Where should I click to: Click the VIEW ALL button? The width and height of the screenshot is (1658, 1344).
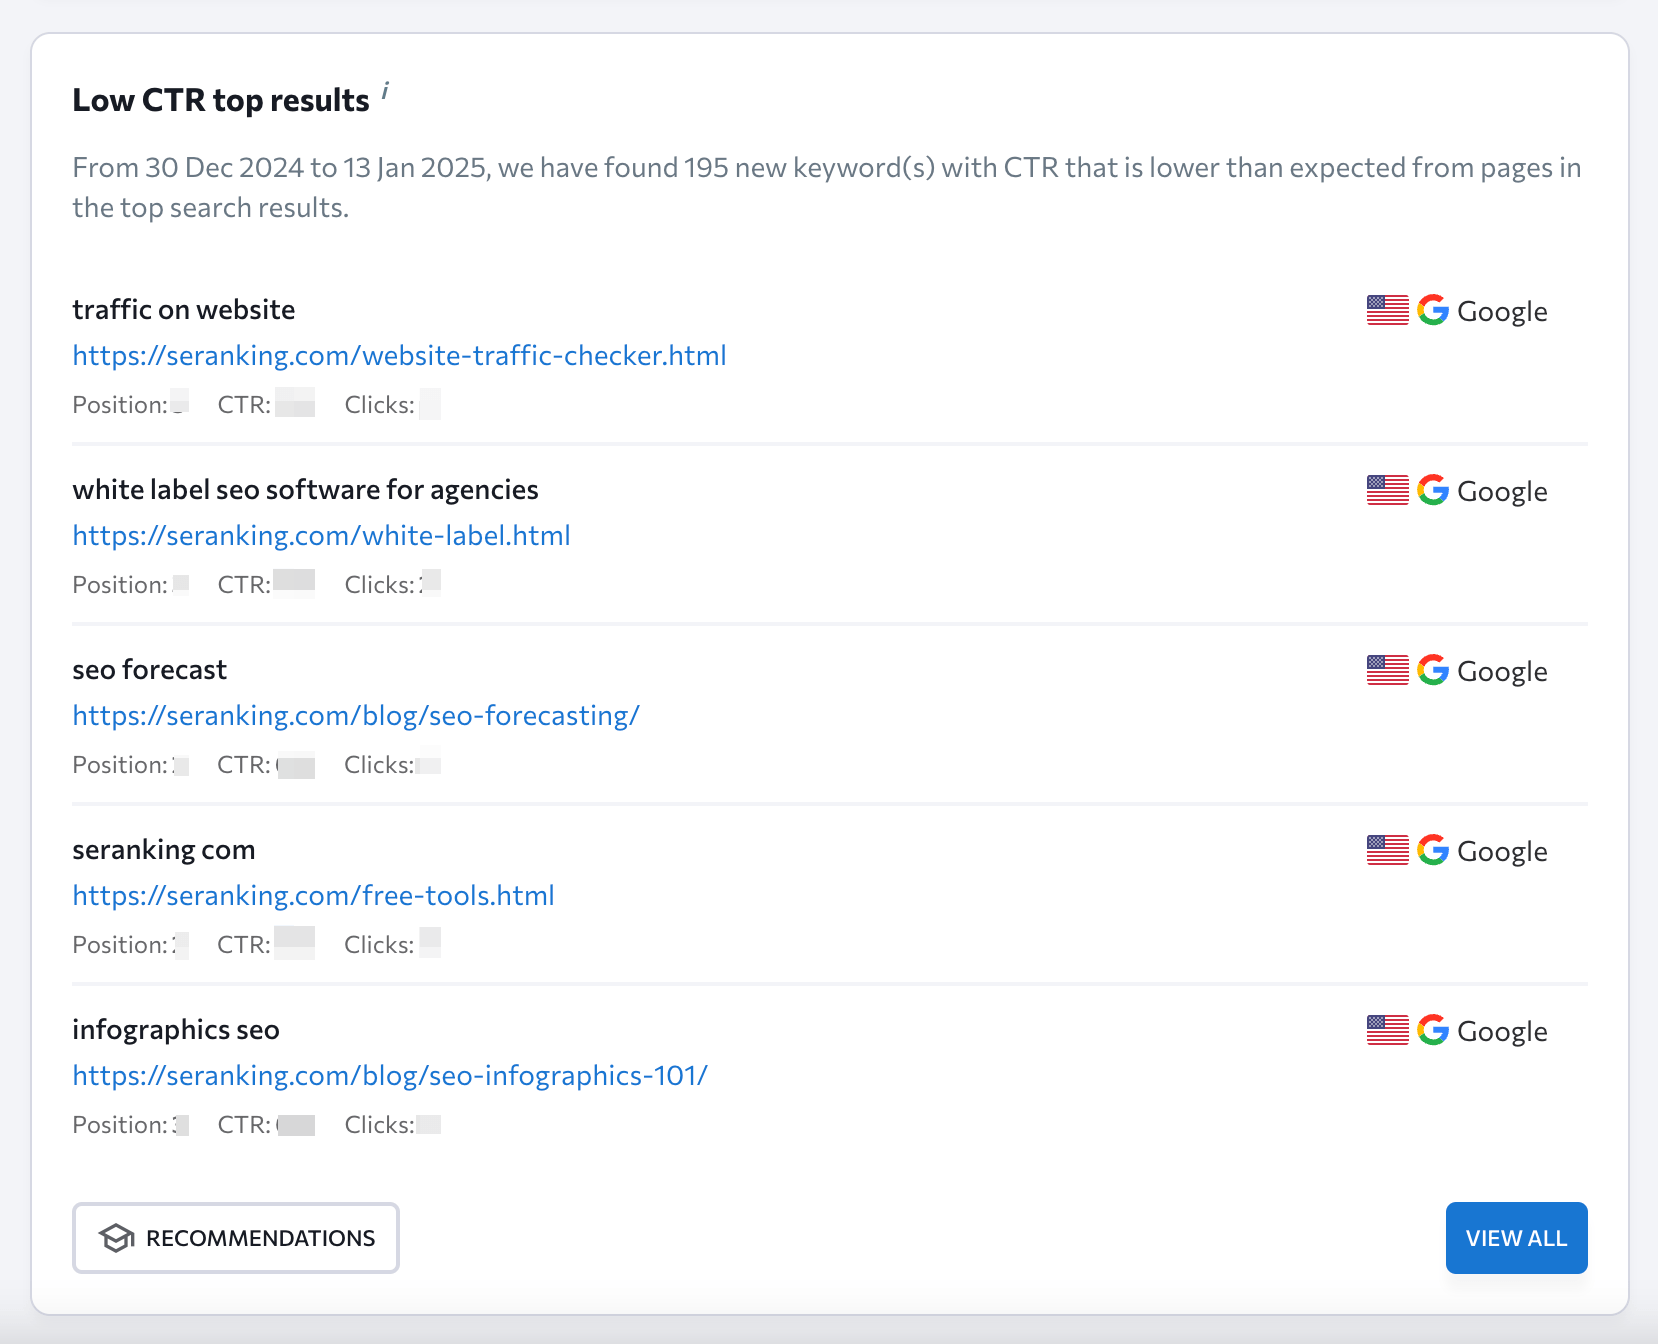1516,1238
